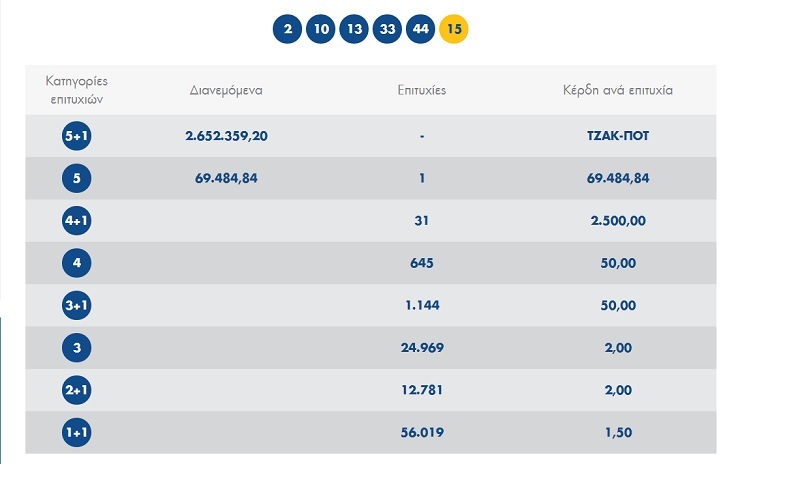800x481 pixels.
Task: Select the 56.019 winners count
Action: click(422, 432)
